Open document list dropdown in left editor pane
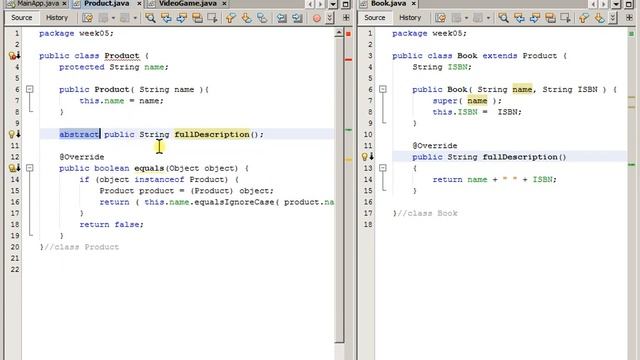Viewport: 640px width, 360px height. pyautogui.click(x=333, y=4)
